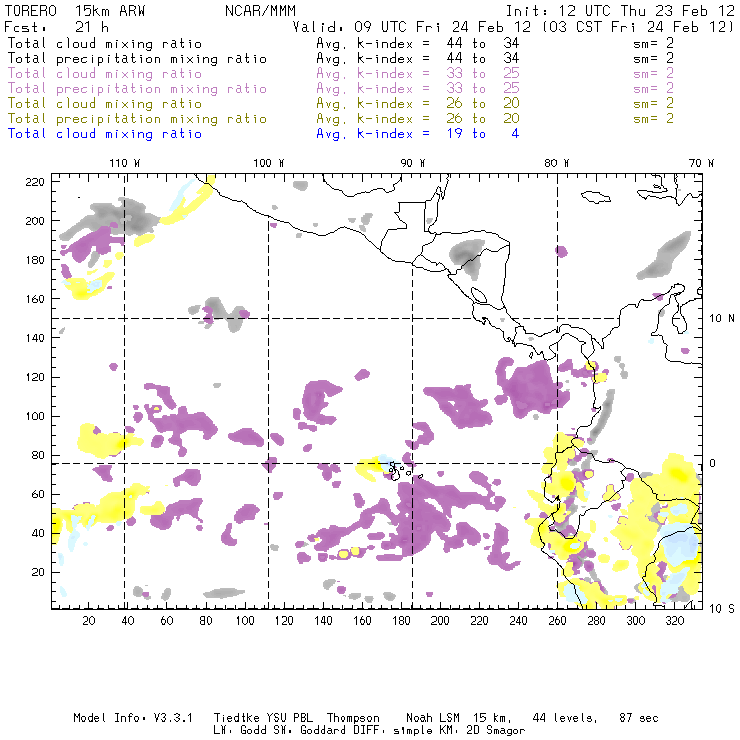Click purple 'Total precipitation mixing ratio' legend row
740x740 pixels.
coord(341,89)
